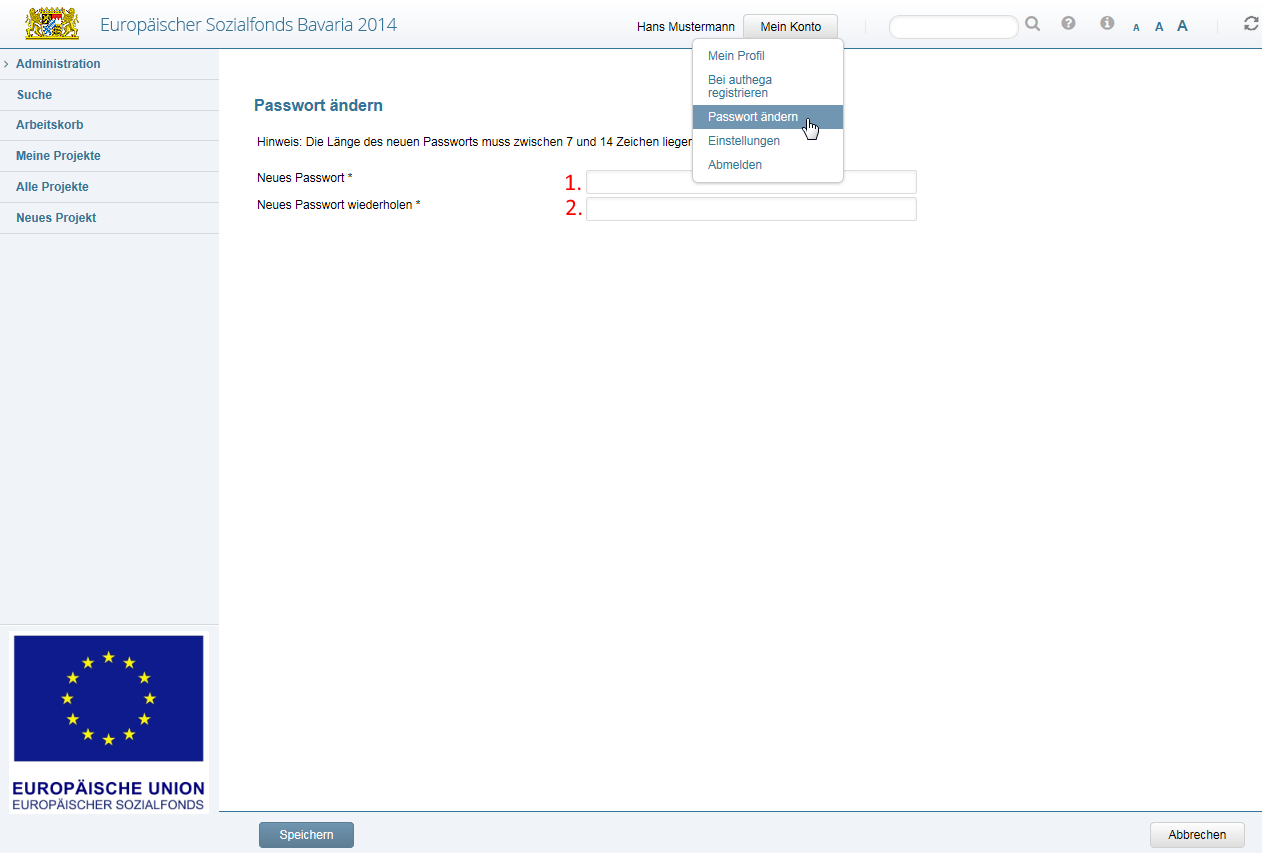Click the top search input box
1262x853 pixels.
click(x=953, y=27)
